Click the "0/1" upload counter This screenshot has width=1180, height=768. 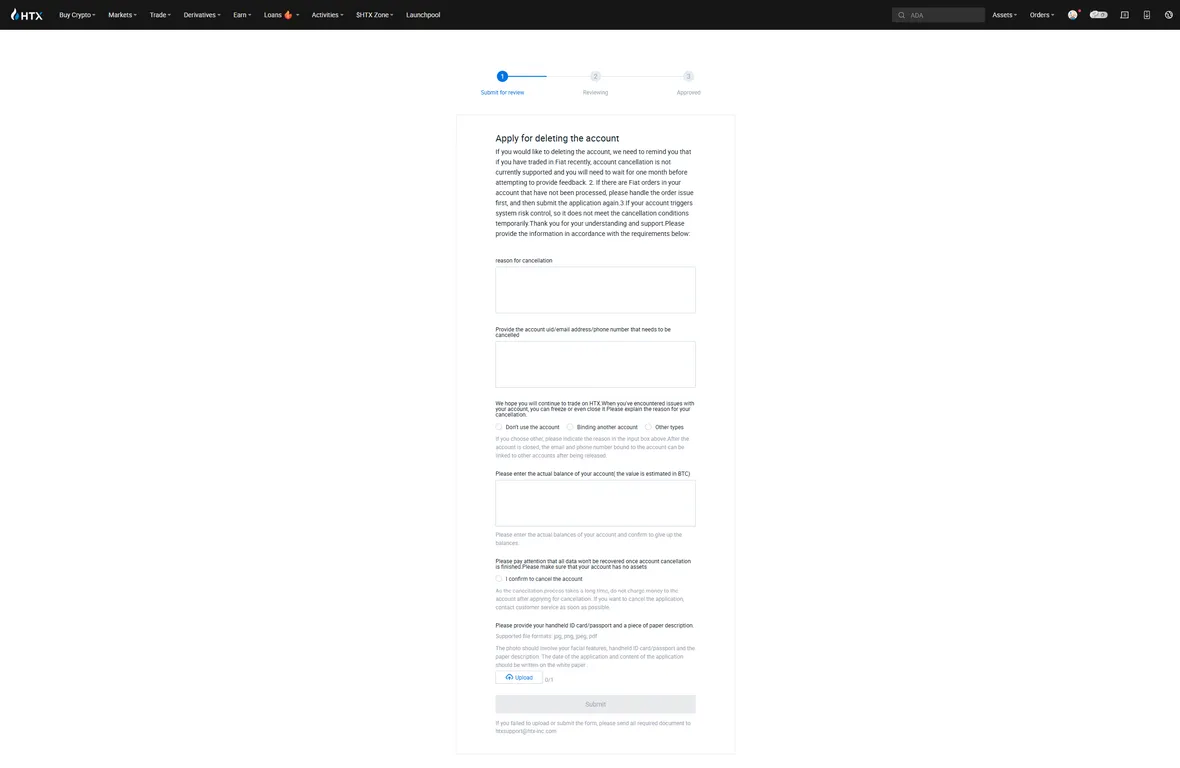[549, 679]
